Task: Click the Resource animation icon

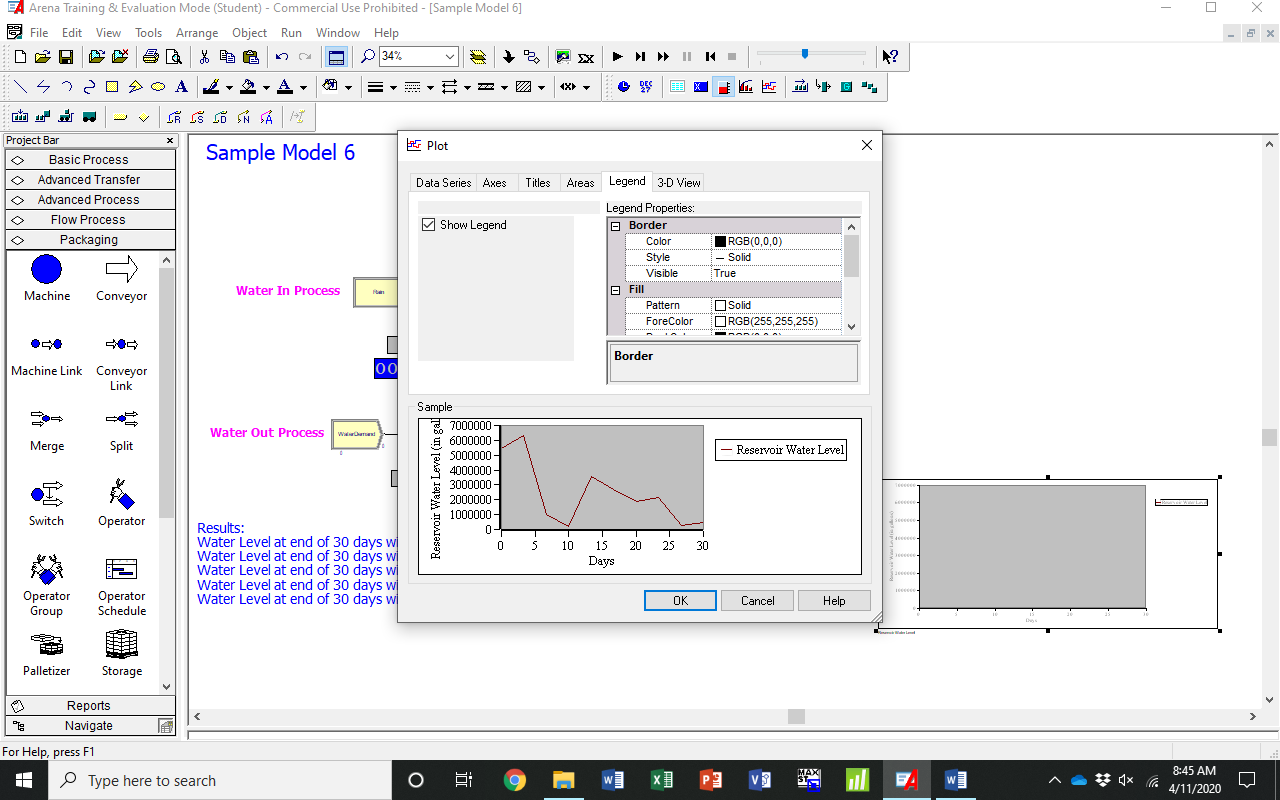Action: click(823, 87)
